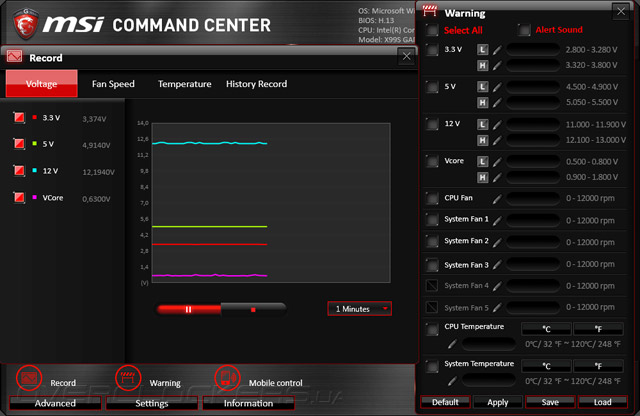This screenshot has height=416, width=640.
Task: Edit the CPU Fan limit pencil
Action: (x=497, y=199)
